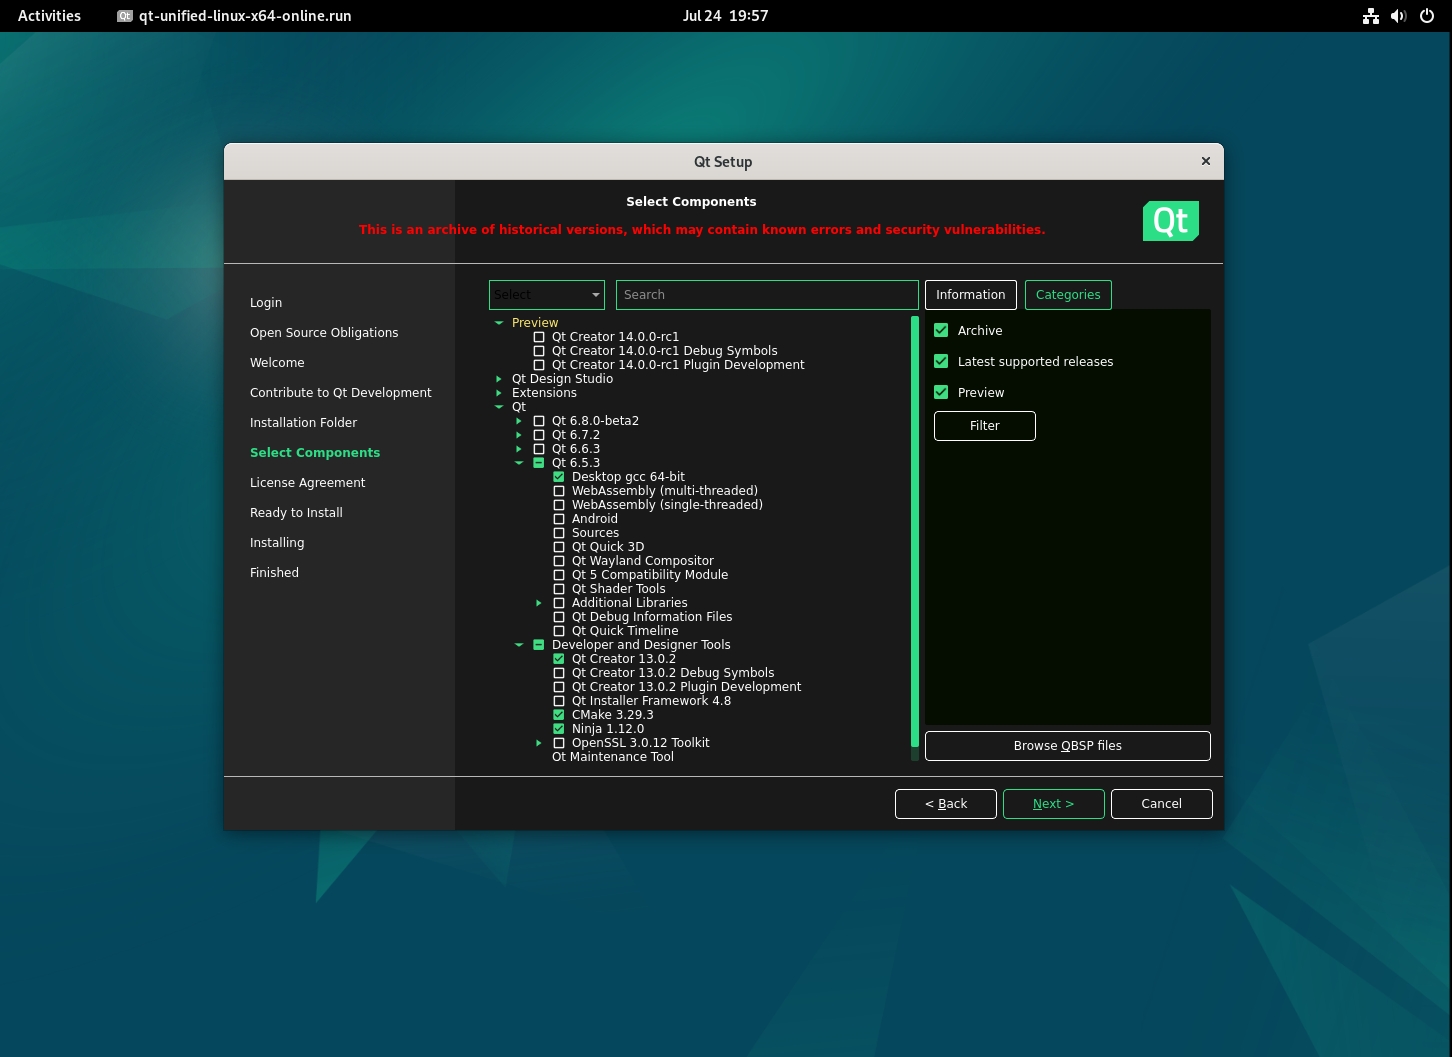
Task: Check the Qt Quick 3D component
Action: (x=559, y=547)
